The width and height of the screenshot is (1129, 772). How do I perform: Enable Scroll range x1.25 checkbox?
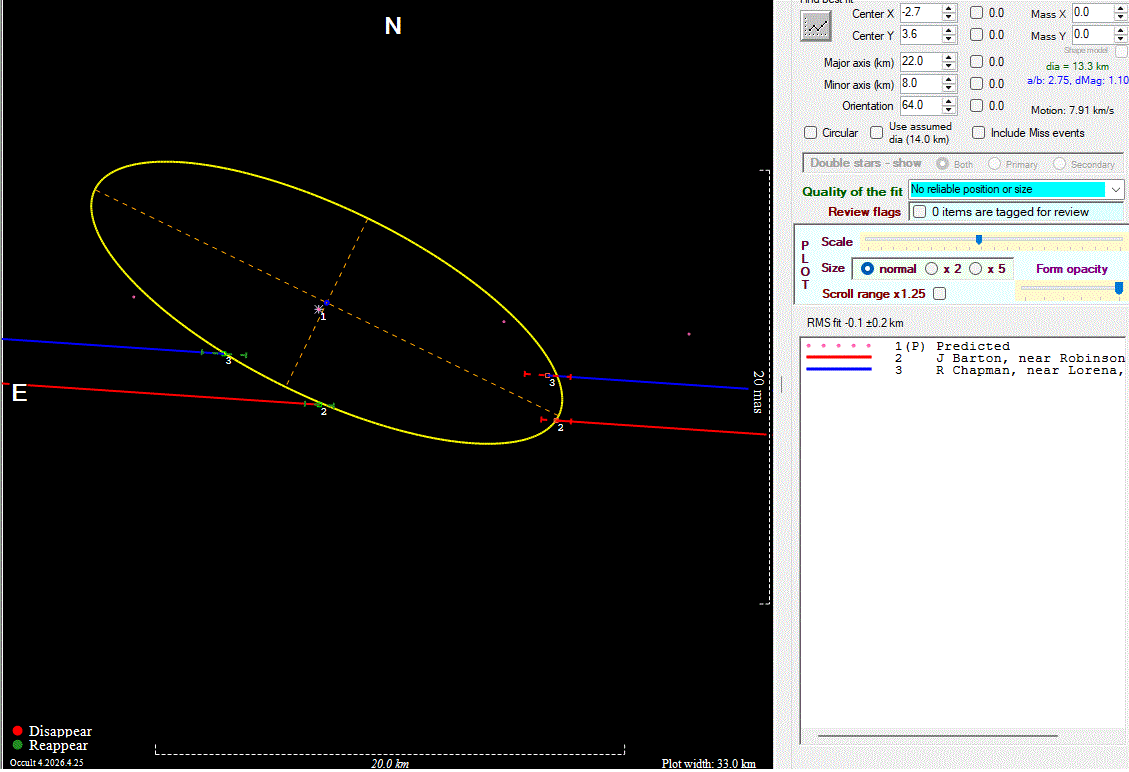[940, 293]
